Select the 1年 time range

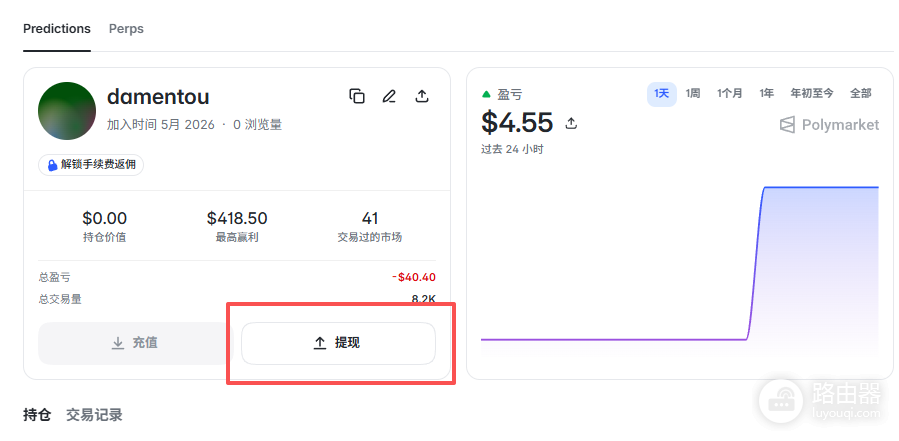tap(767, 93)
